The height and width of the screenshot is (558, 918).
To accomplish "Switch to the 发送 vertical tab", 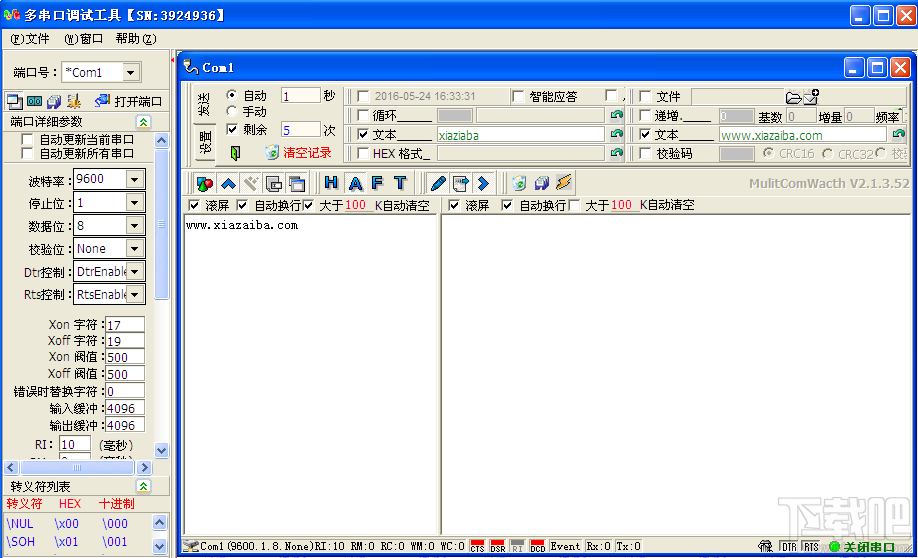I will [x=204, y=104].
